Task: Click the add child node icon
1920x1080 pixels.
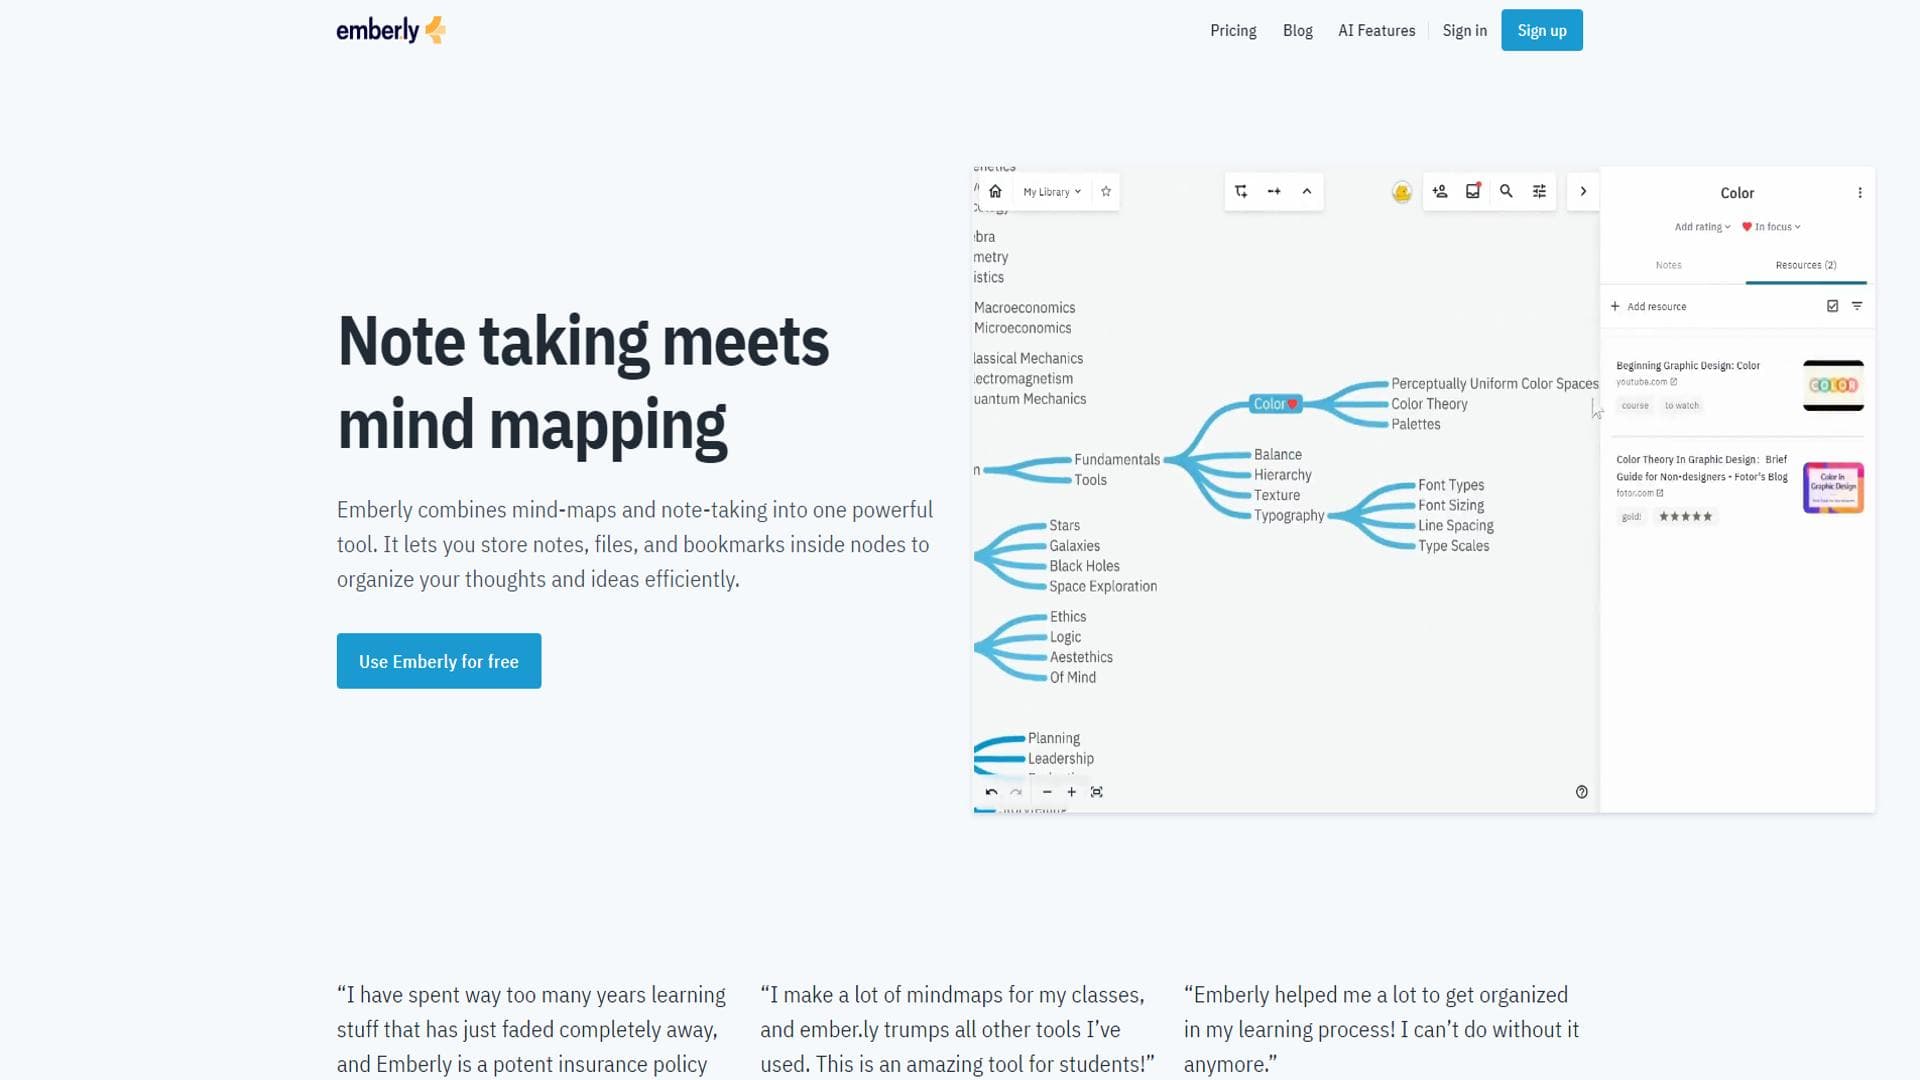Action: point(1241,191)
